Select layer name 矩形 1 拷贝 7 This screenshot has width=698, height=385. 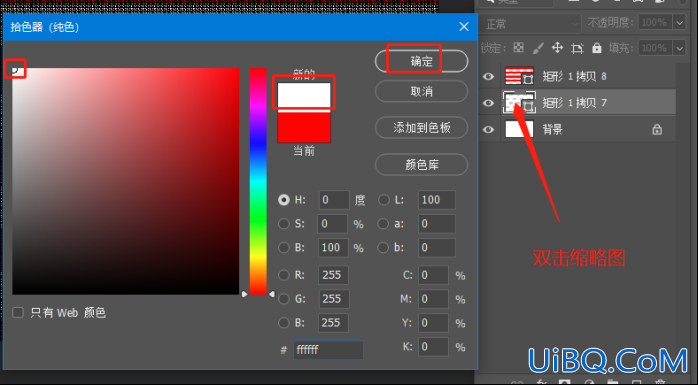click(x=574, y=103)
